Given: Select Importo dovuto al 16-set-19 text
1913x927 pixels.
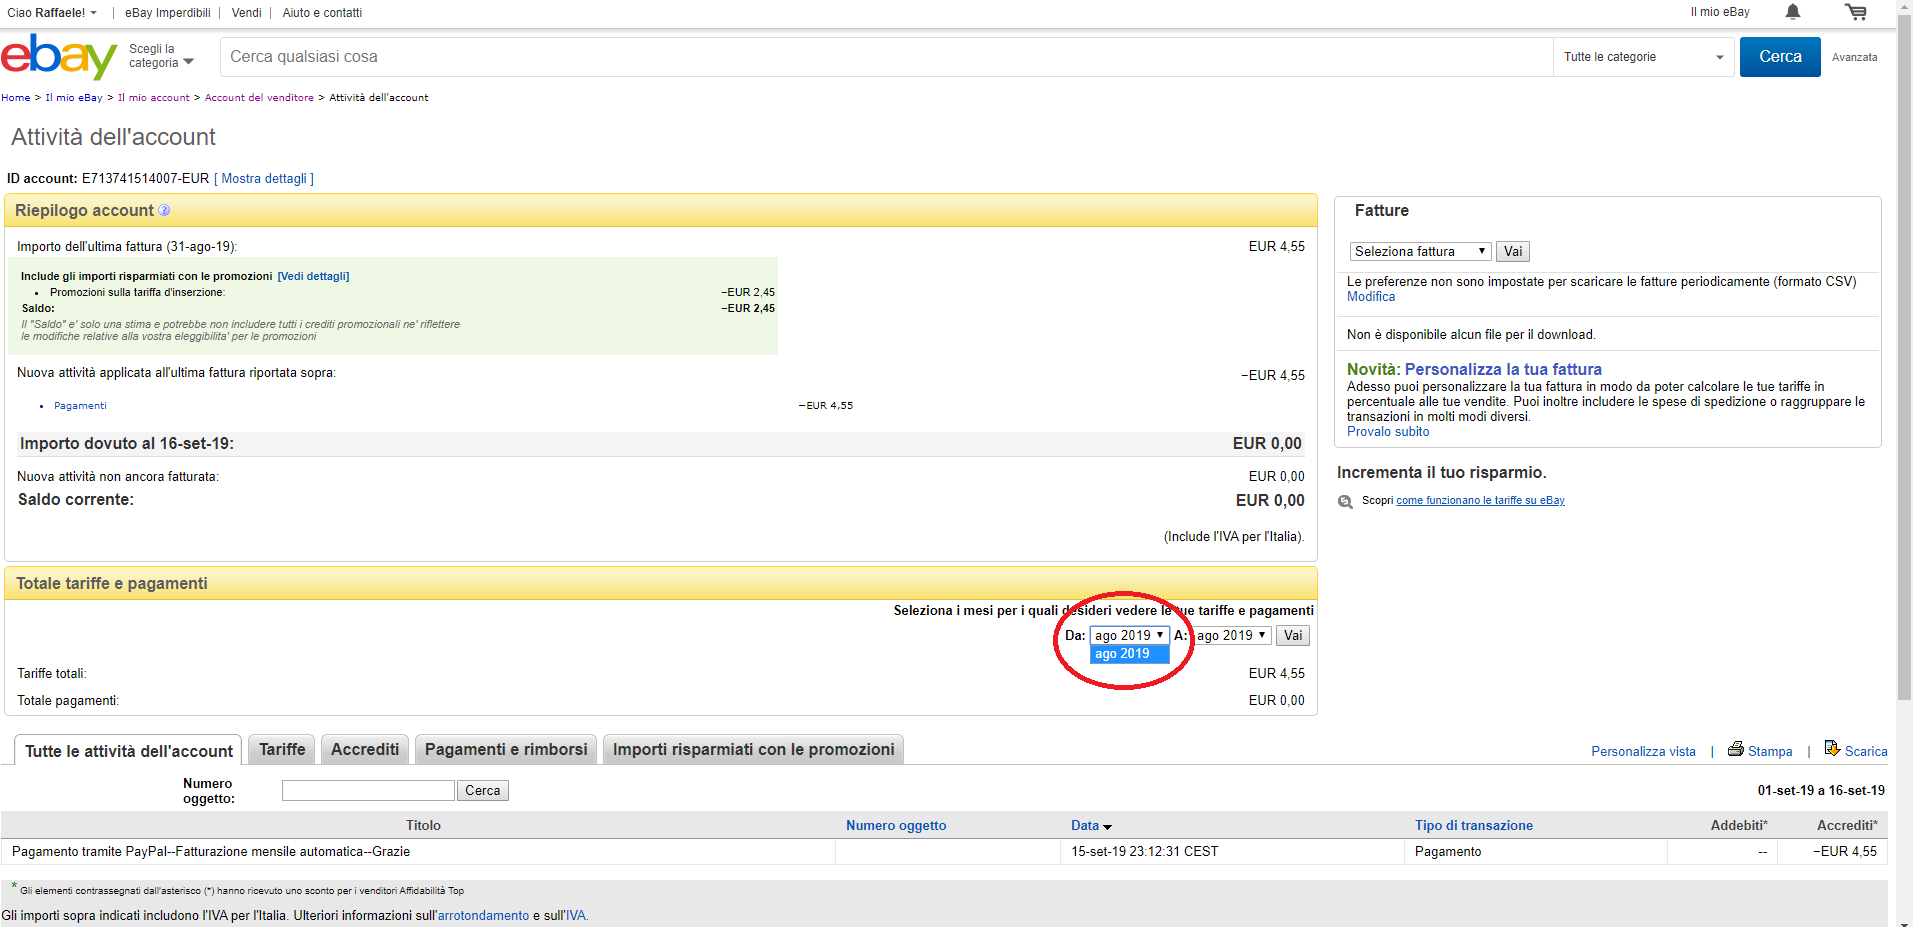Looking at the screenshot, I should pos(127,443).
